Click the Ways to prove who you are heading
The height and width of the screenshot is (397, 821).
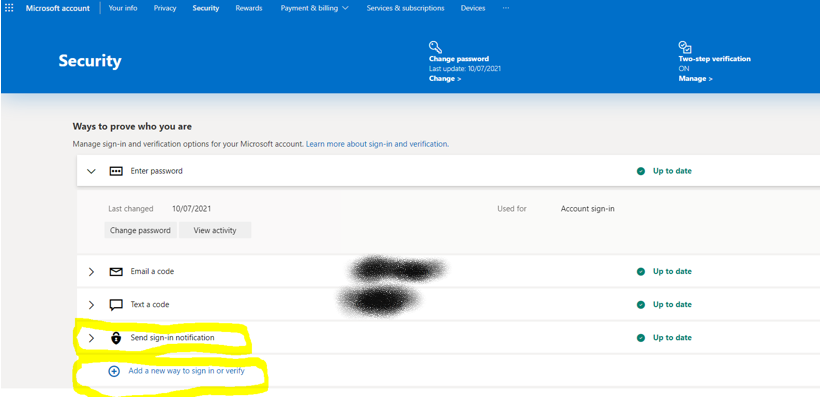(x=132, y=127)
